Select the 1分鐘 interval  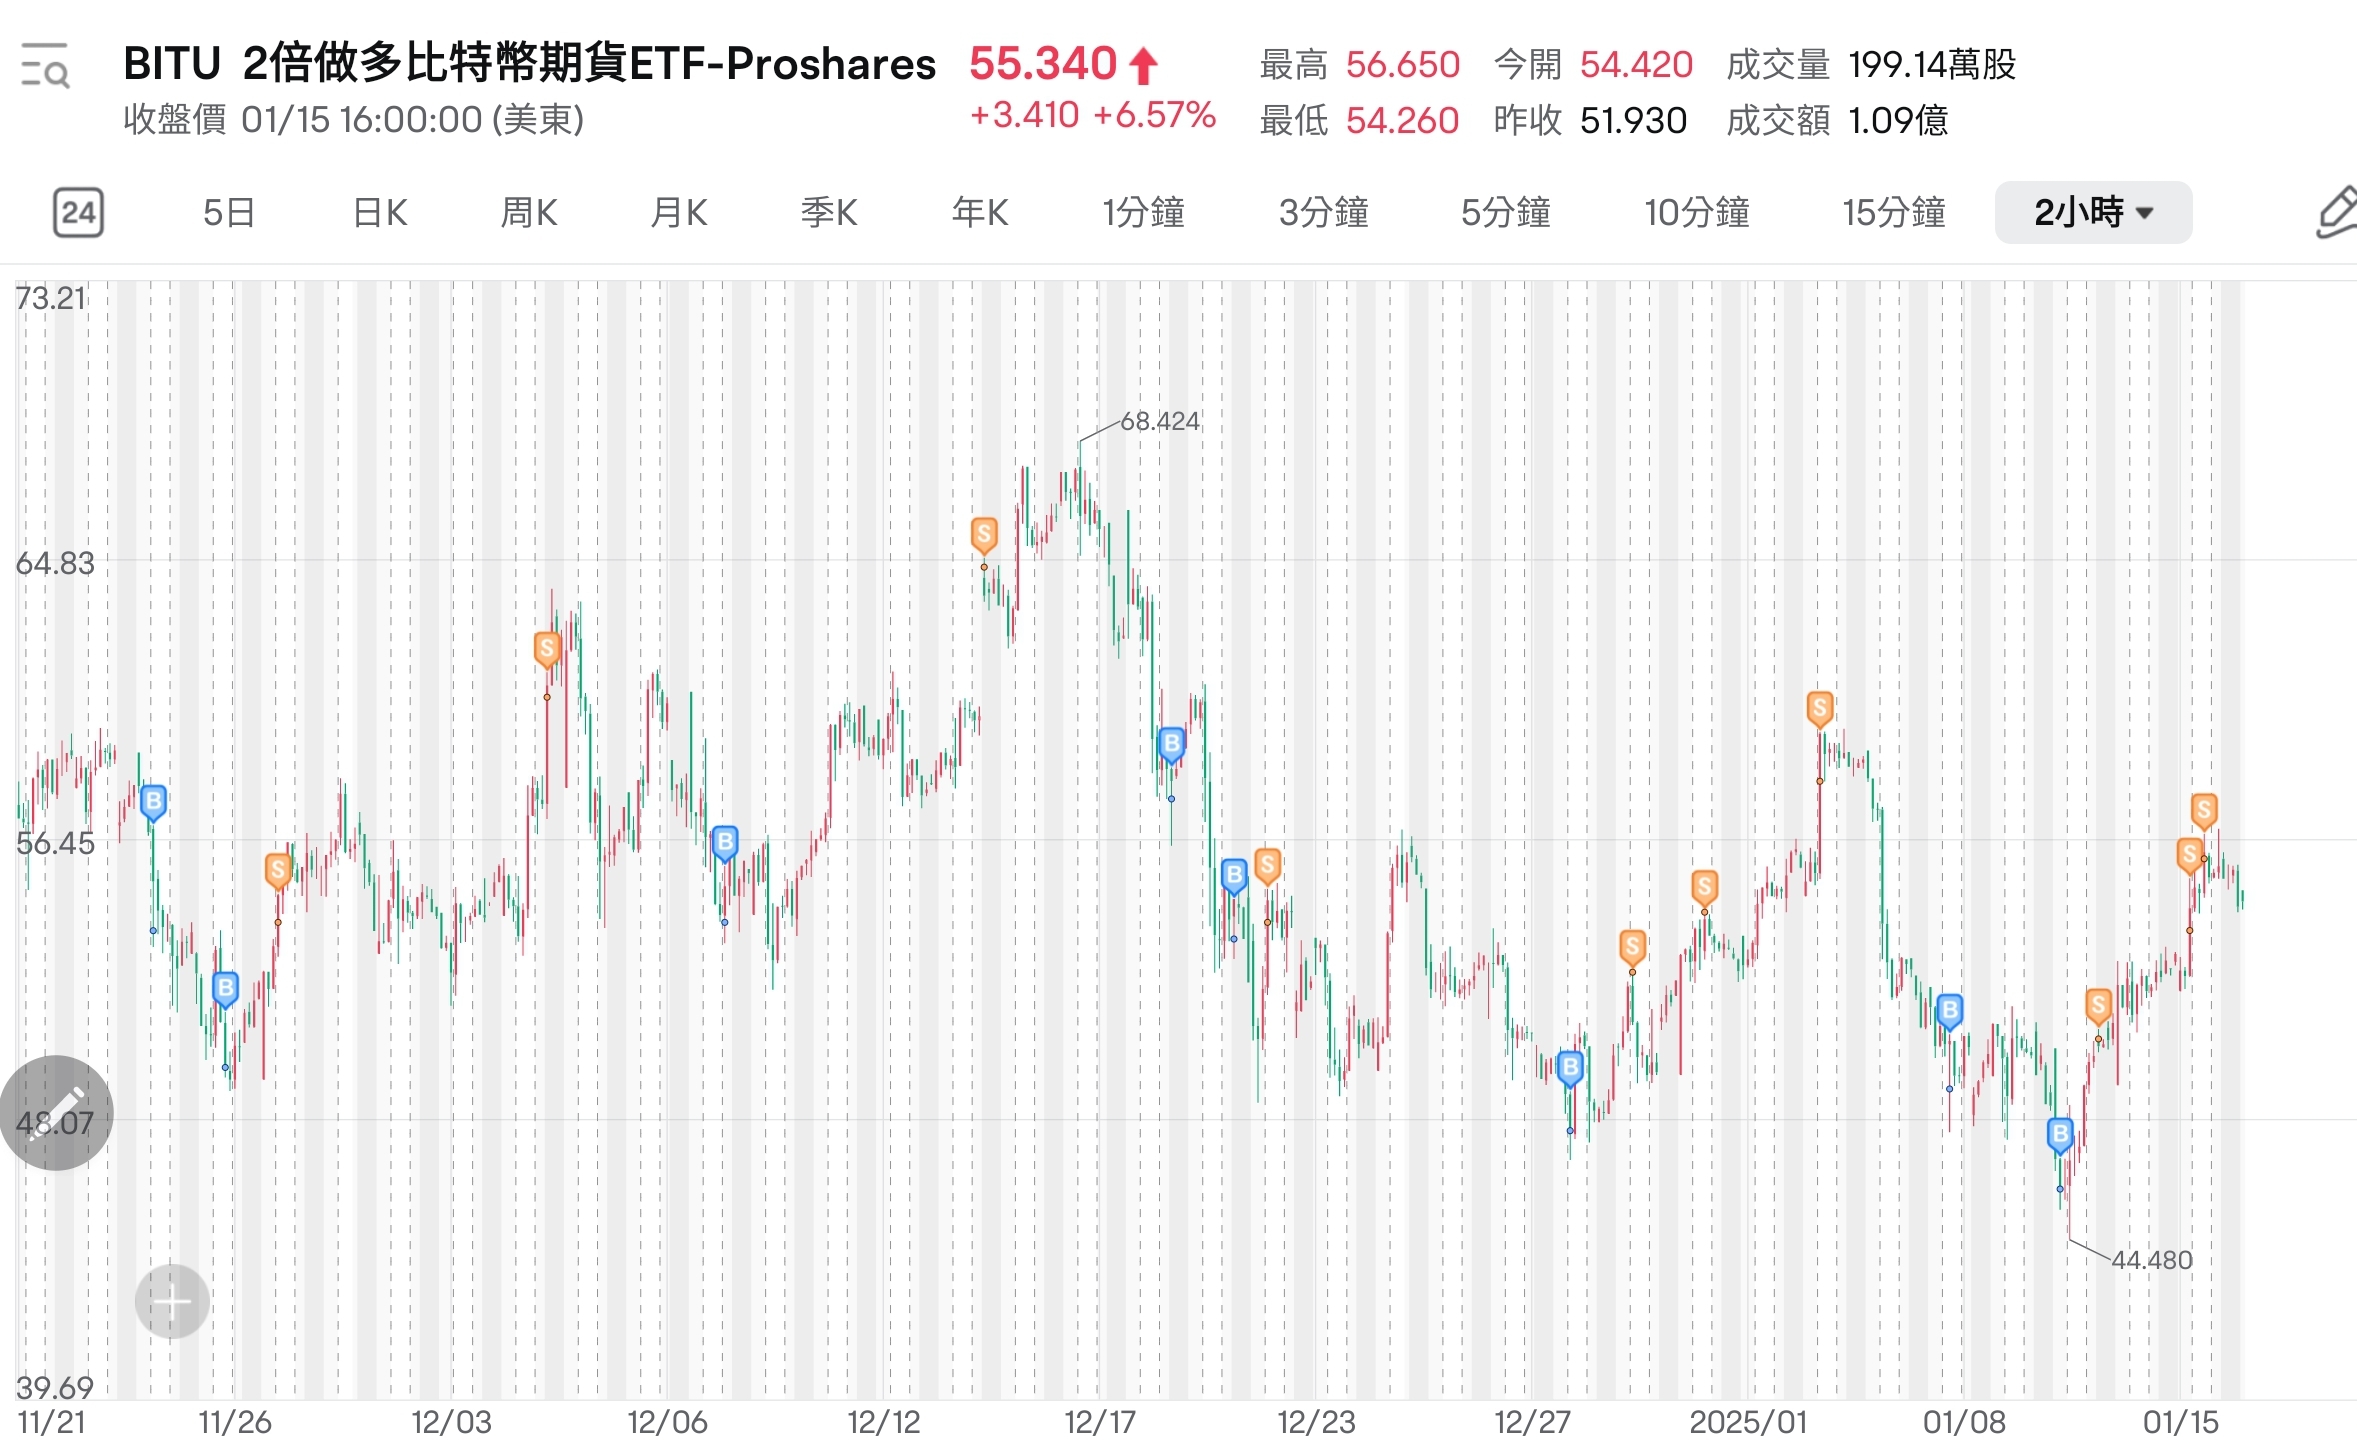coord(1144,212)
